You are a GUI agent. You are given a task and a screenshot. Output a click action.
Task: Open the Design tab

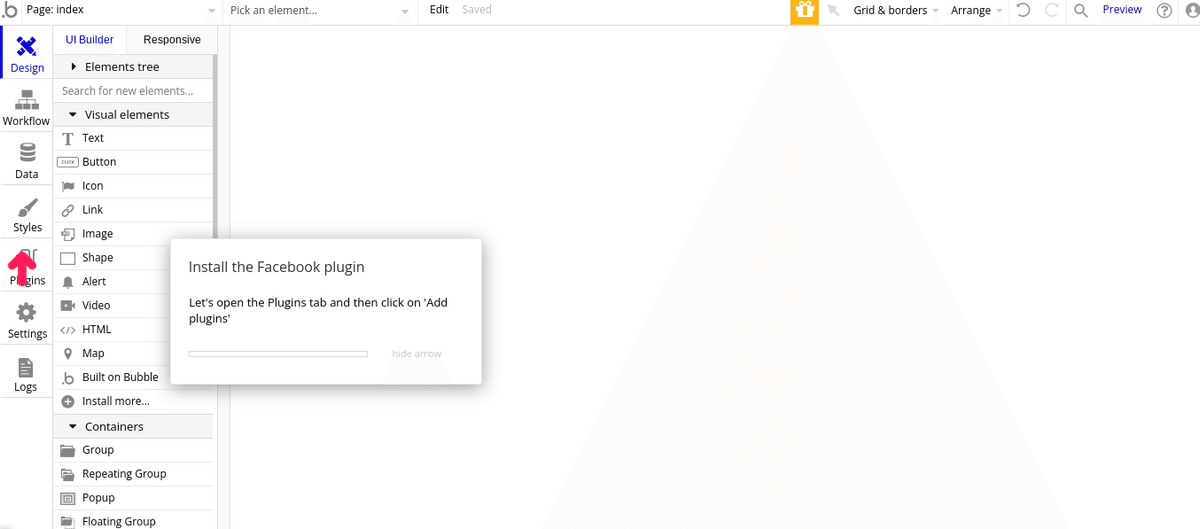[27, 54]
